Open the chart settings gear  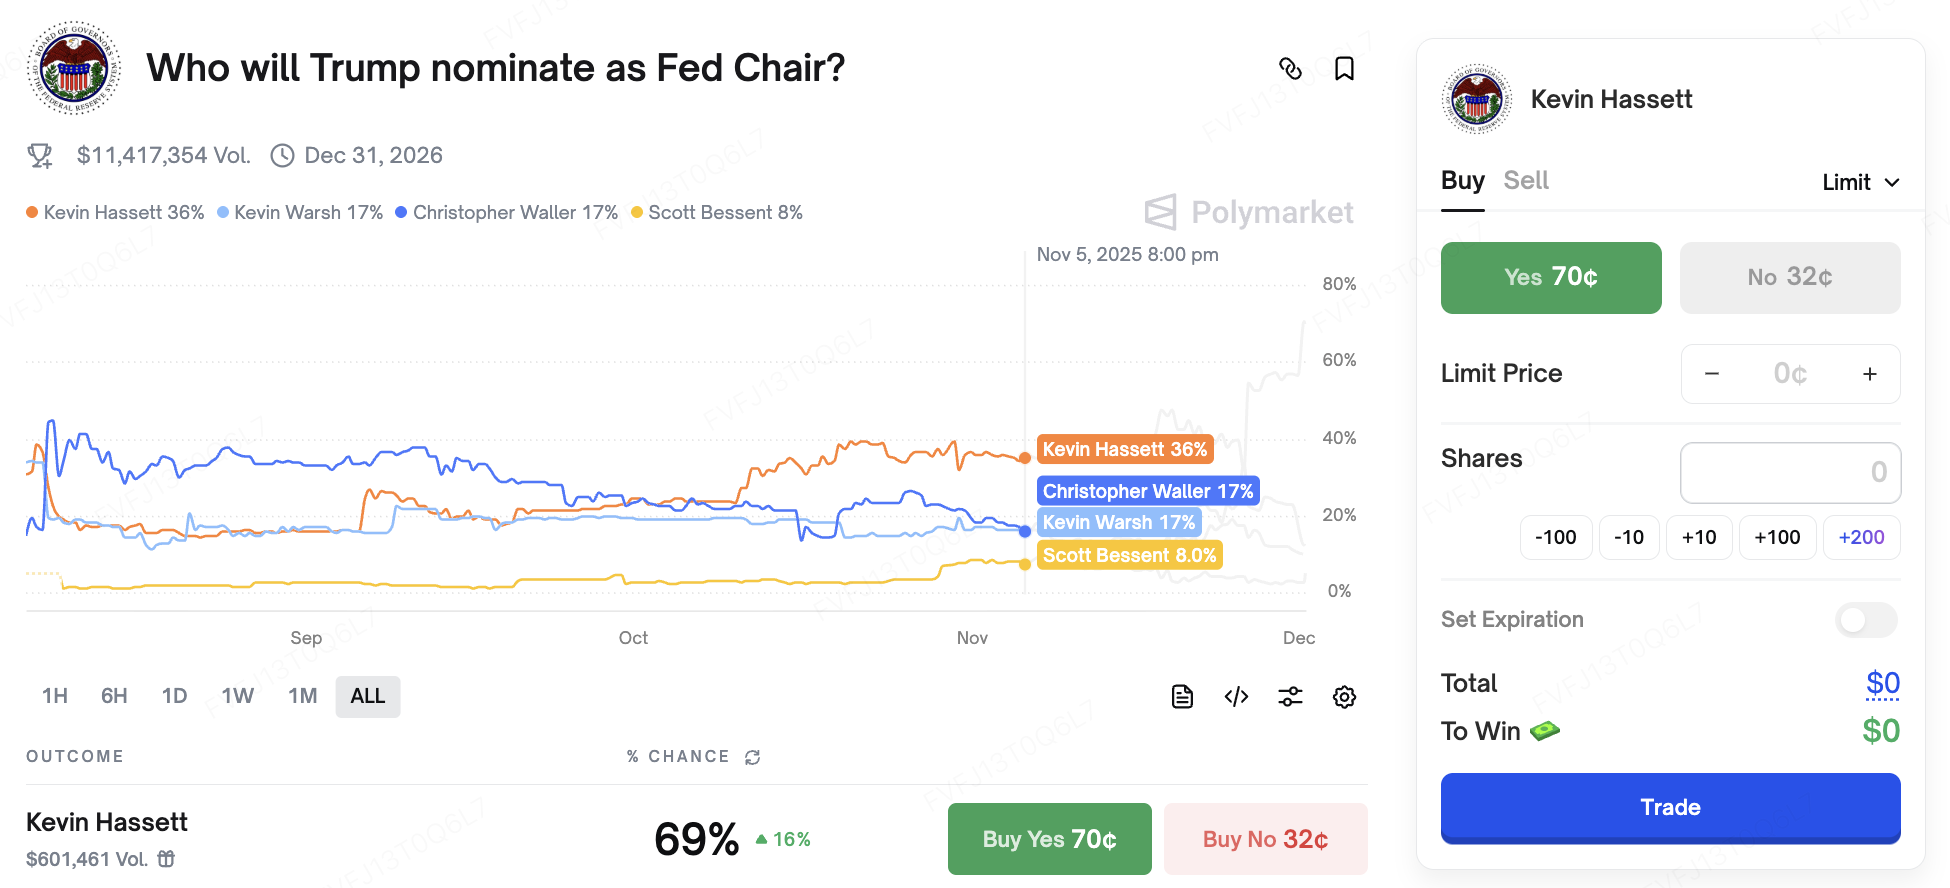(1345, 697)
